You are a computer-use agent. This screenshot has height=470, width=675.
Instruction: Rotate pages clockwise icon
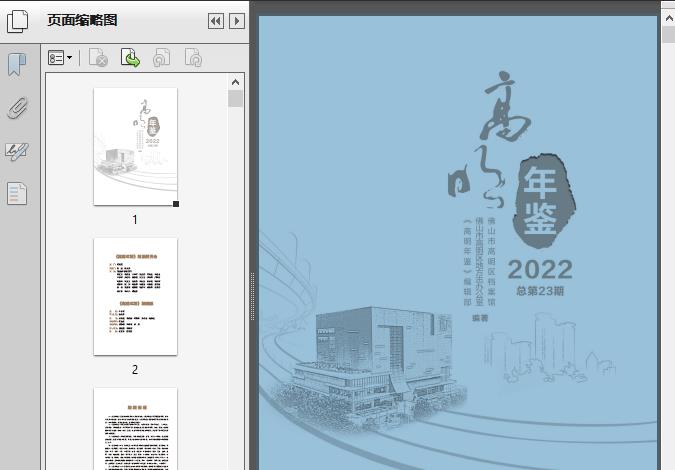193,58
